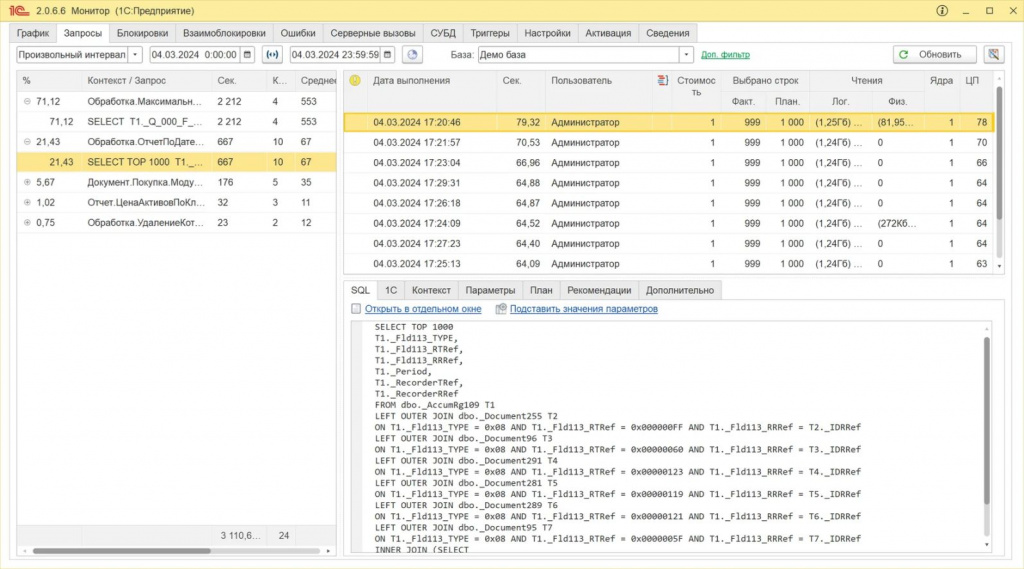This screenshot has height=569, width=1024.
Task: Expand the 0,75 Обработка.УдалениеКот row
Action: [x=27, y=223]
